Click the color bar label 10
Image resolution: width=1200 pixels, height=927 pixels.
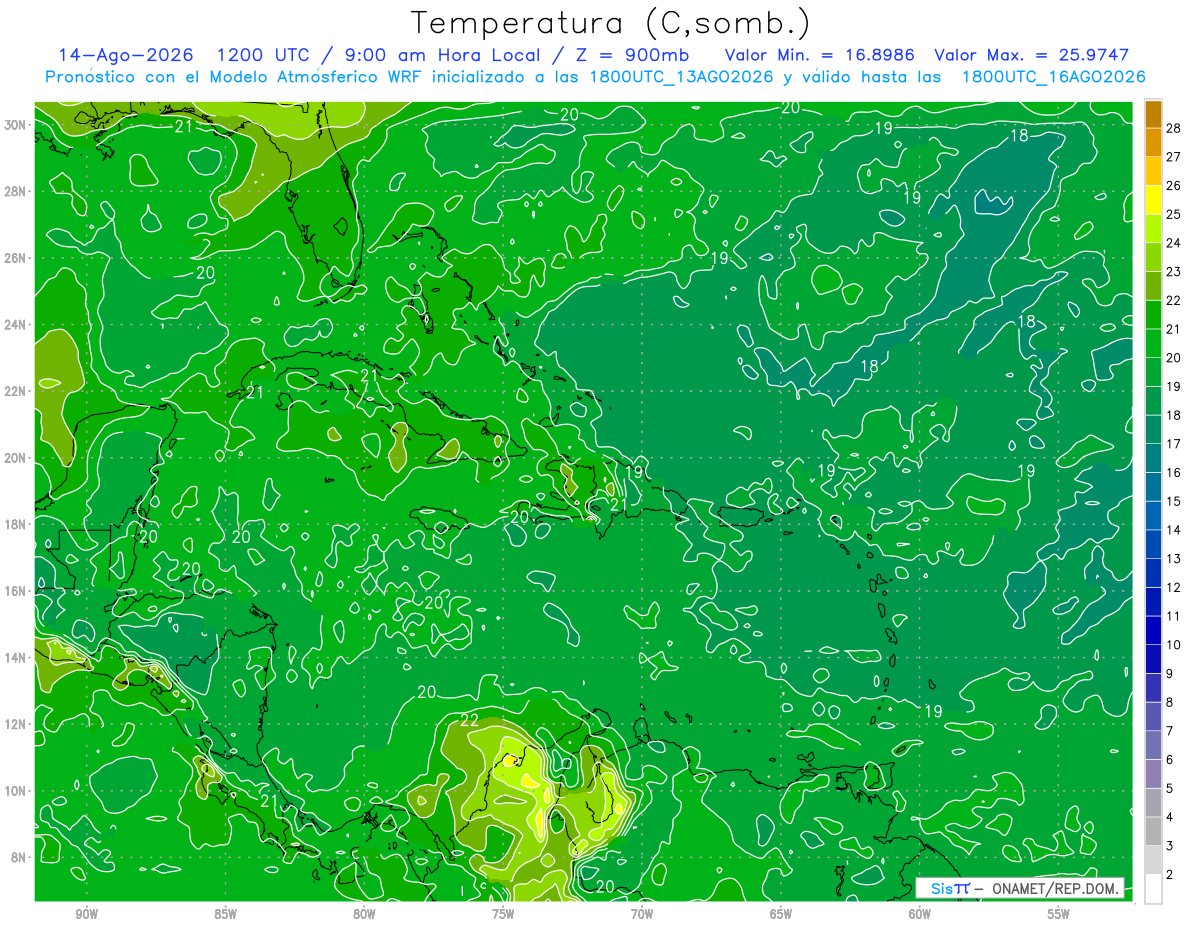(1174, 645)
